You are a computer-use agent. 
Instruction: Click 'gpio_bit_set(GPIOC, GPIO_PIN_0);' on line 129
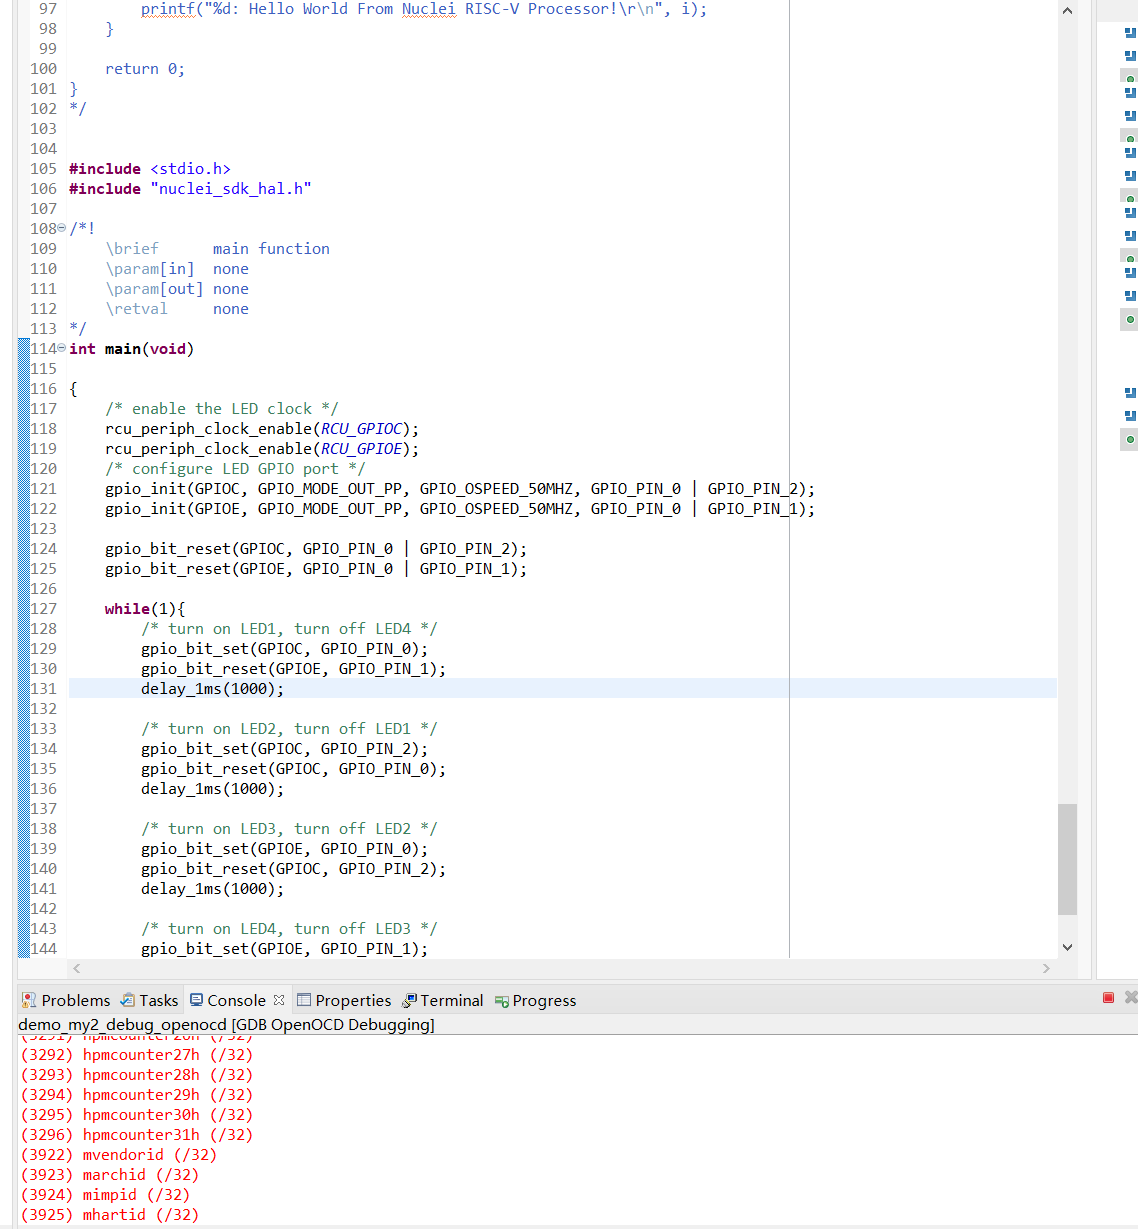[x=284, y=648]
